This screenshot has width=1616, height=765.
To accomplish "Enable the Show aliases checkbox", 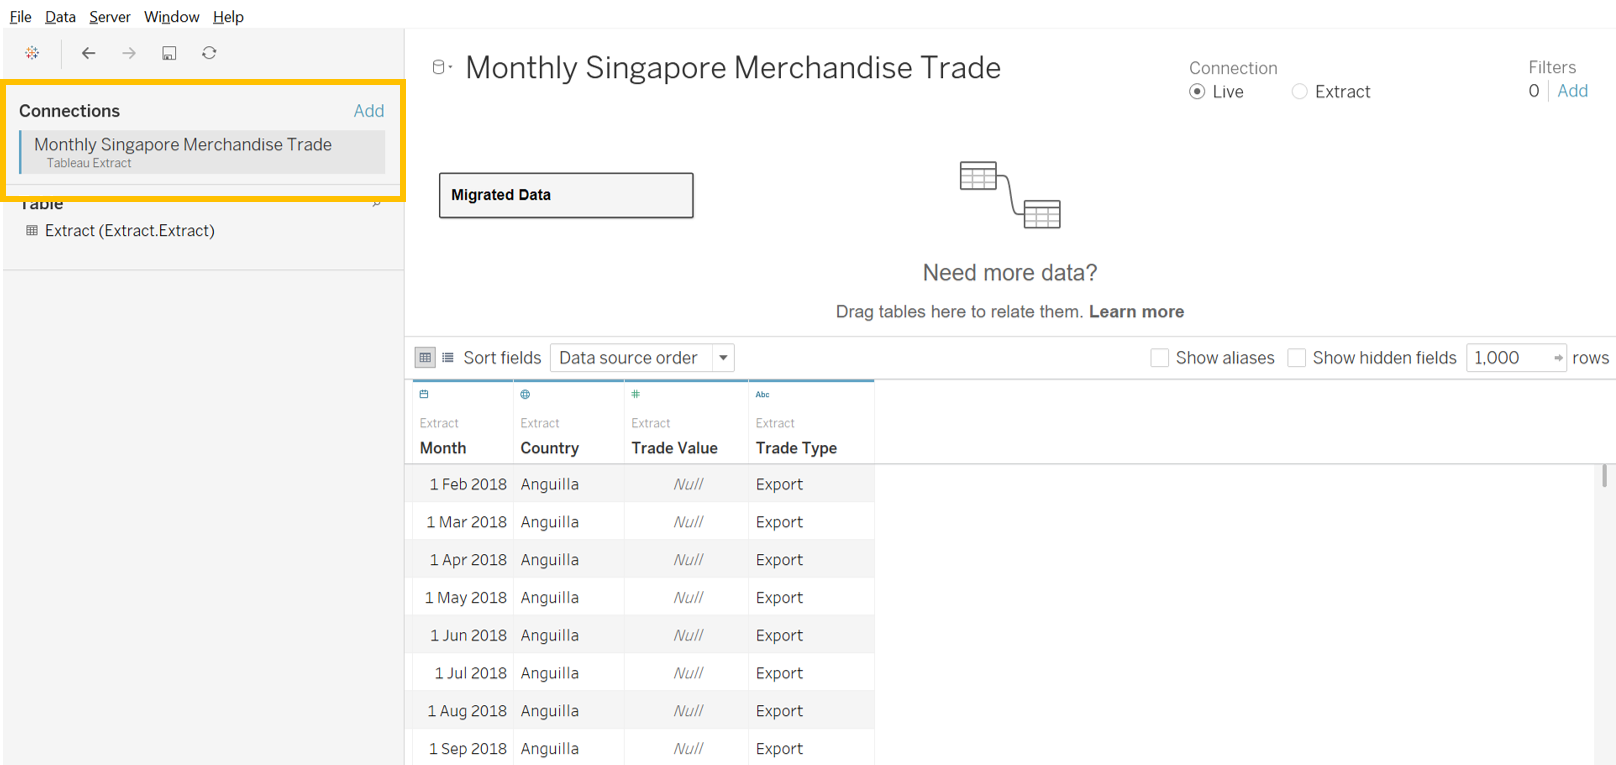I will click(x=1160, y=358).
